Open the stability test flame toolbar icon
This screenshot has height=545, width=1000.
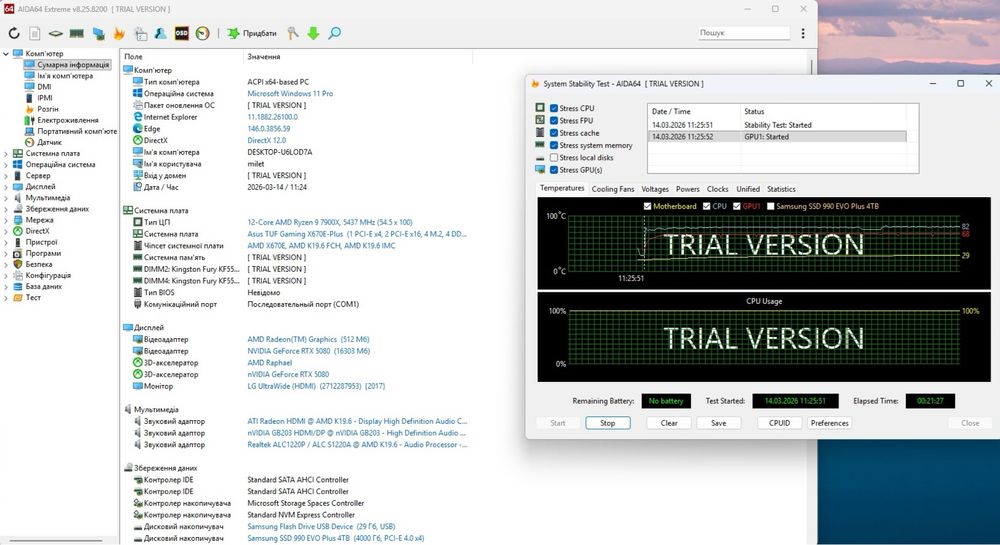click(119, 33)
